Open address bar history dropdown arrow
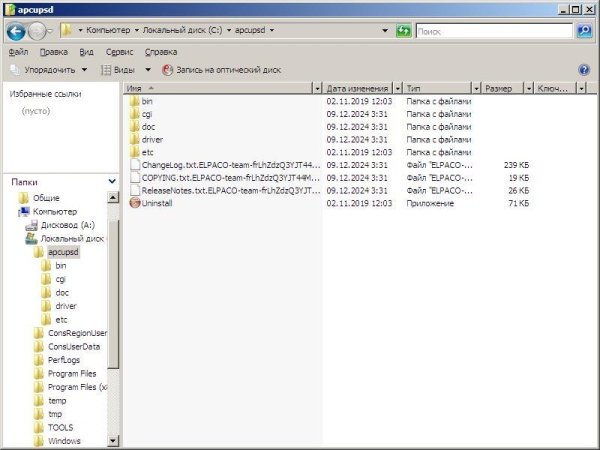Screen dimensions: 600x450 pos(385,31)
